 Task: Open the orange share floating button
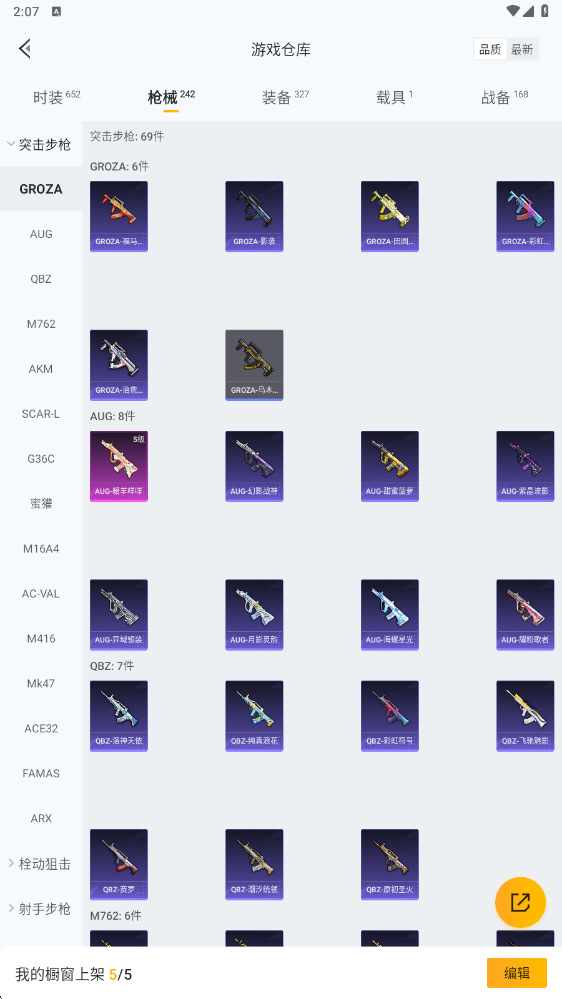[521, 902]
